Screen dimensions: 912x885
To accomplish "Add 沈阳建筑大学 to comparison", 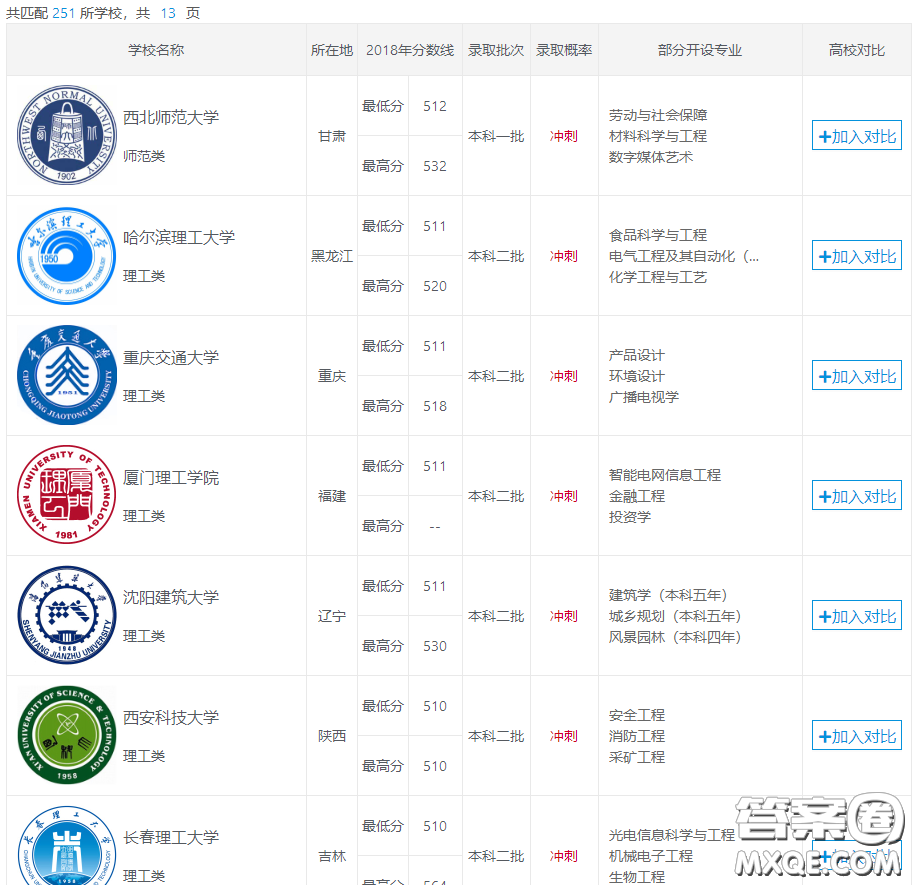I will [857, 616].
